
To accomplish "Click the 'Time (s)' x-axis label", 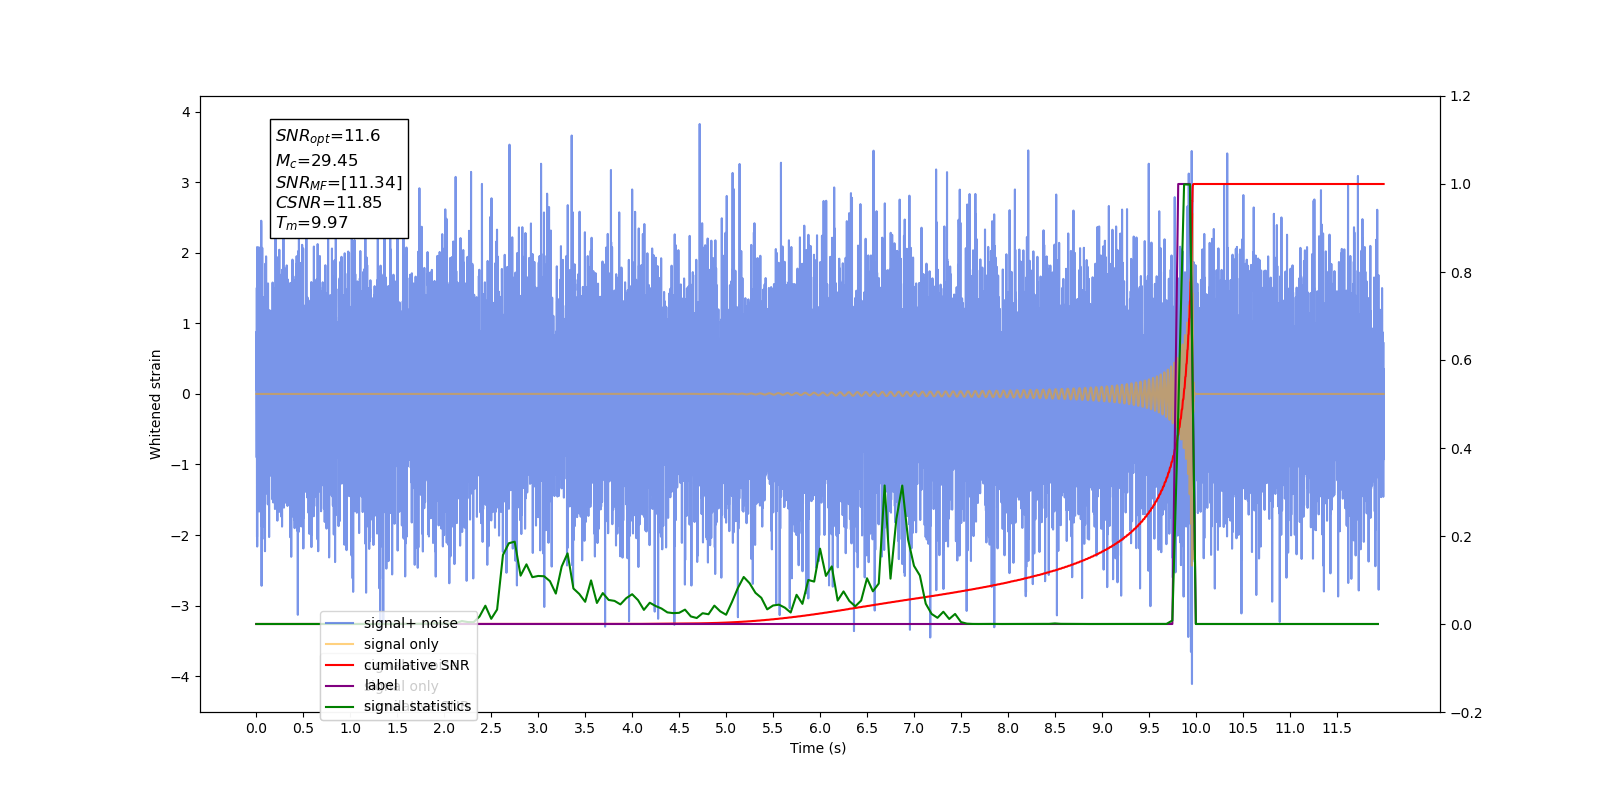I will click(818, 748).
